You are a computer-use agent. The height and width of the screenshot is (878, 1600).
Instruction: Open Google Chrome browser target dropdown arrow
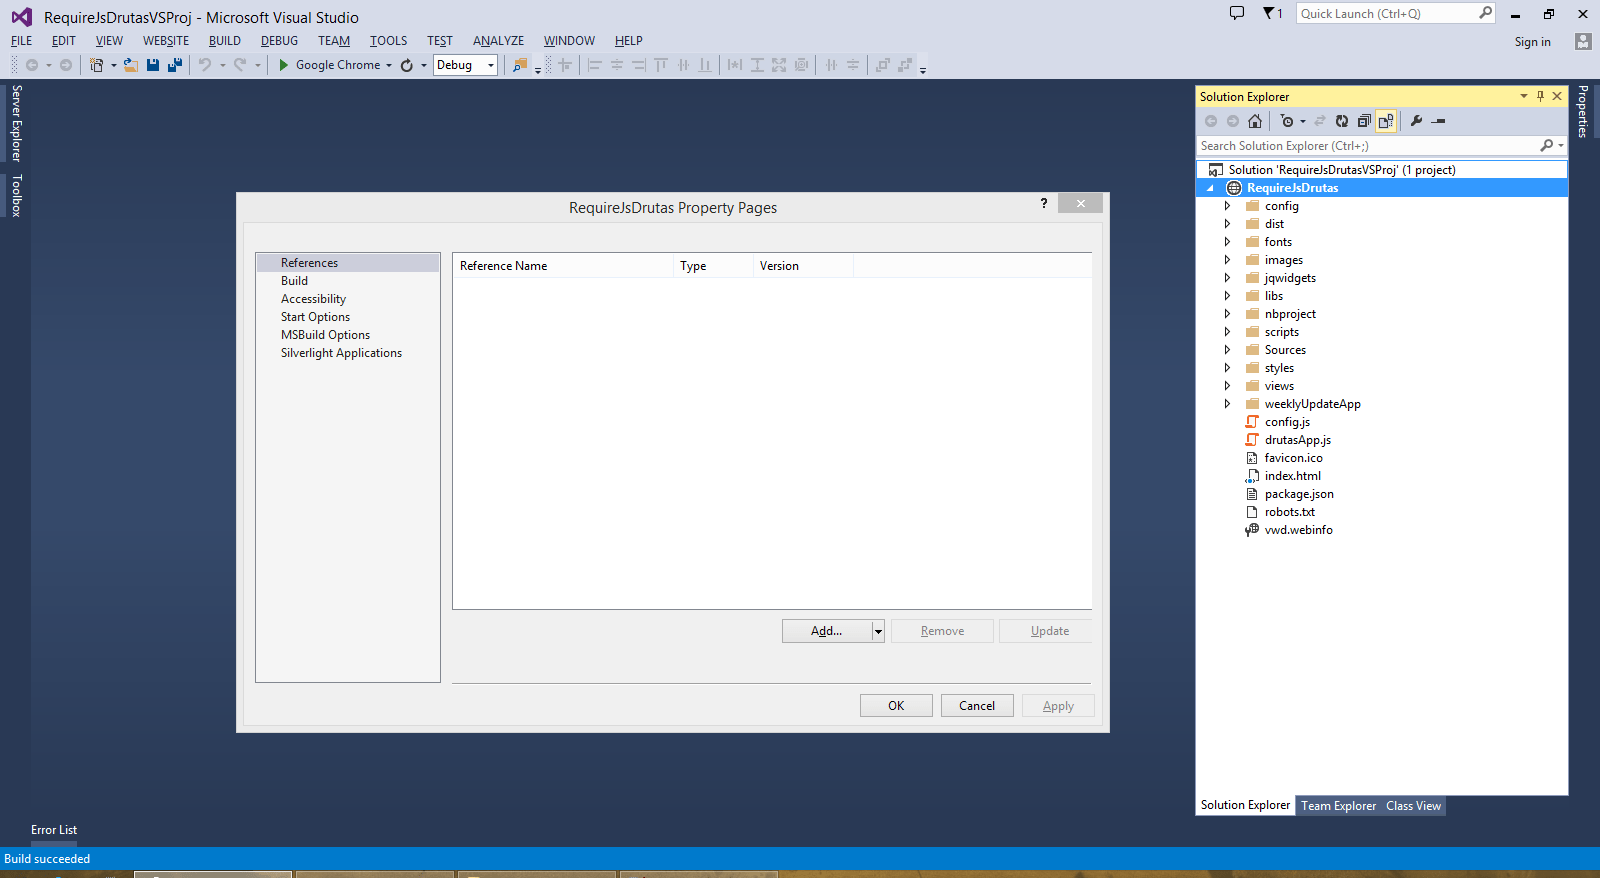tap(389, 65)
